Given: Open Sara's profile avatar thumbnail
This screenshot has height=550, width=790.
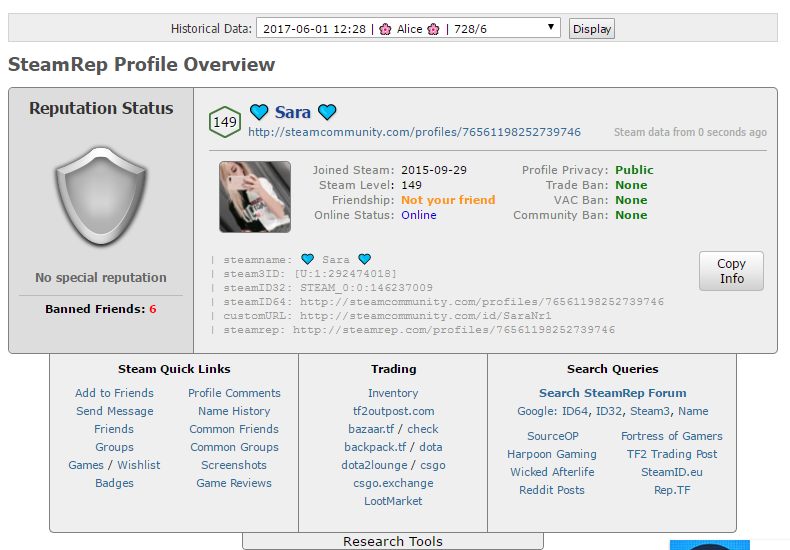Looking at the screenshot, I should point(255,197).
